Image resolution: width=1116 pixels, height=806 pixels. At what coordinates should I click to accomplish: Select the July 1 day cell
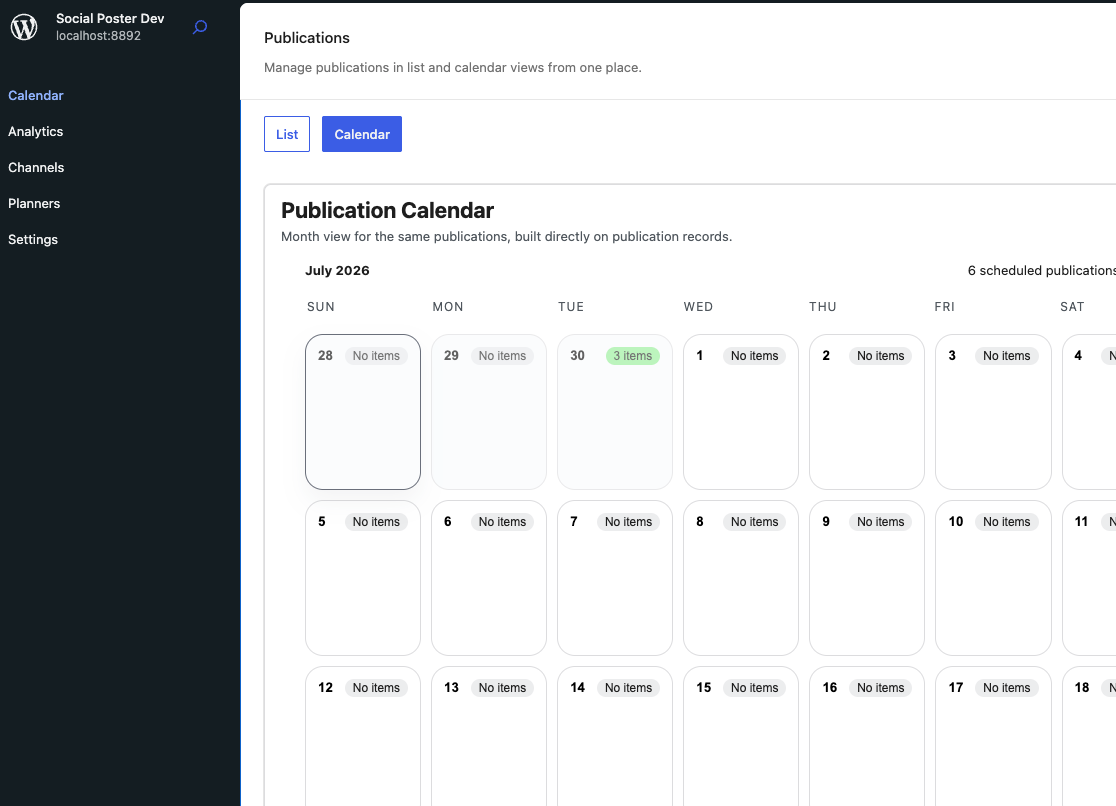741,412
